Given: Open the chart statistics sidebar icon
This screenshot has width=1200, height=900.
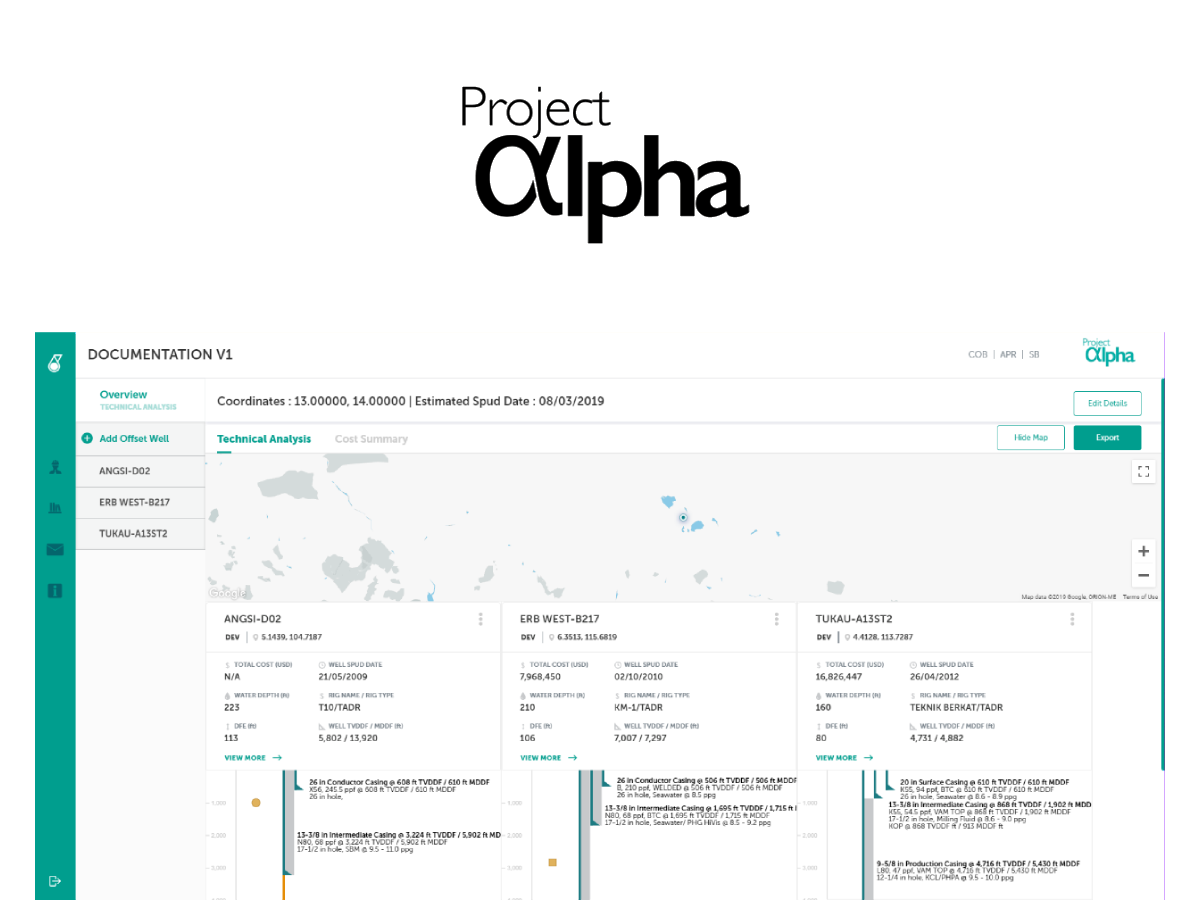Looking at the screenshot, I should click(x=55, y=508).
